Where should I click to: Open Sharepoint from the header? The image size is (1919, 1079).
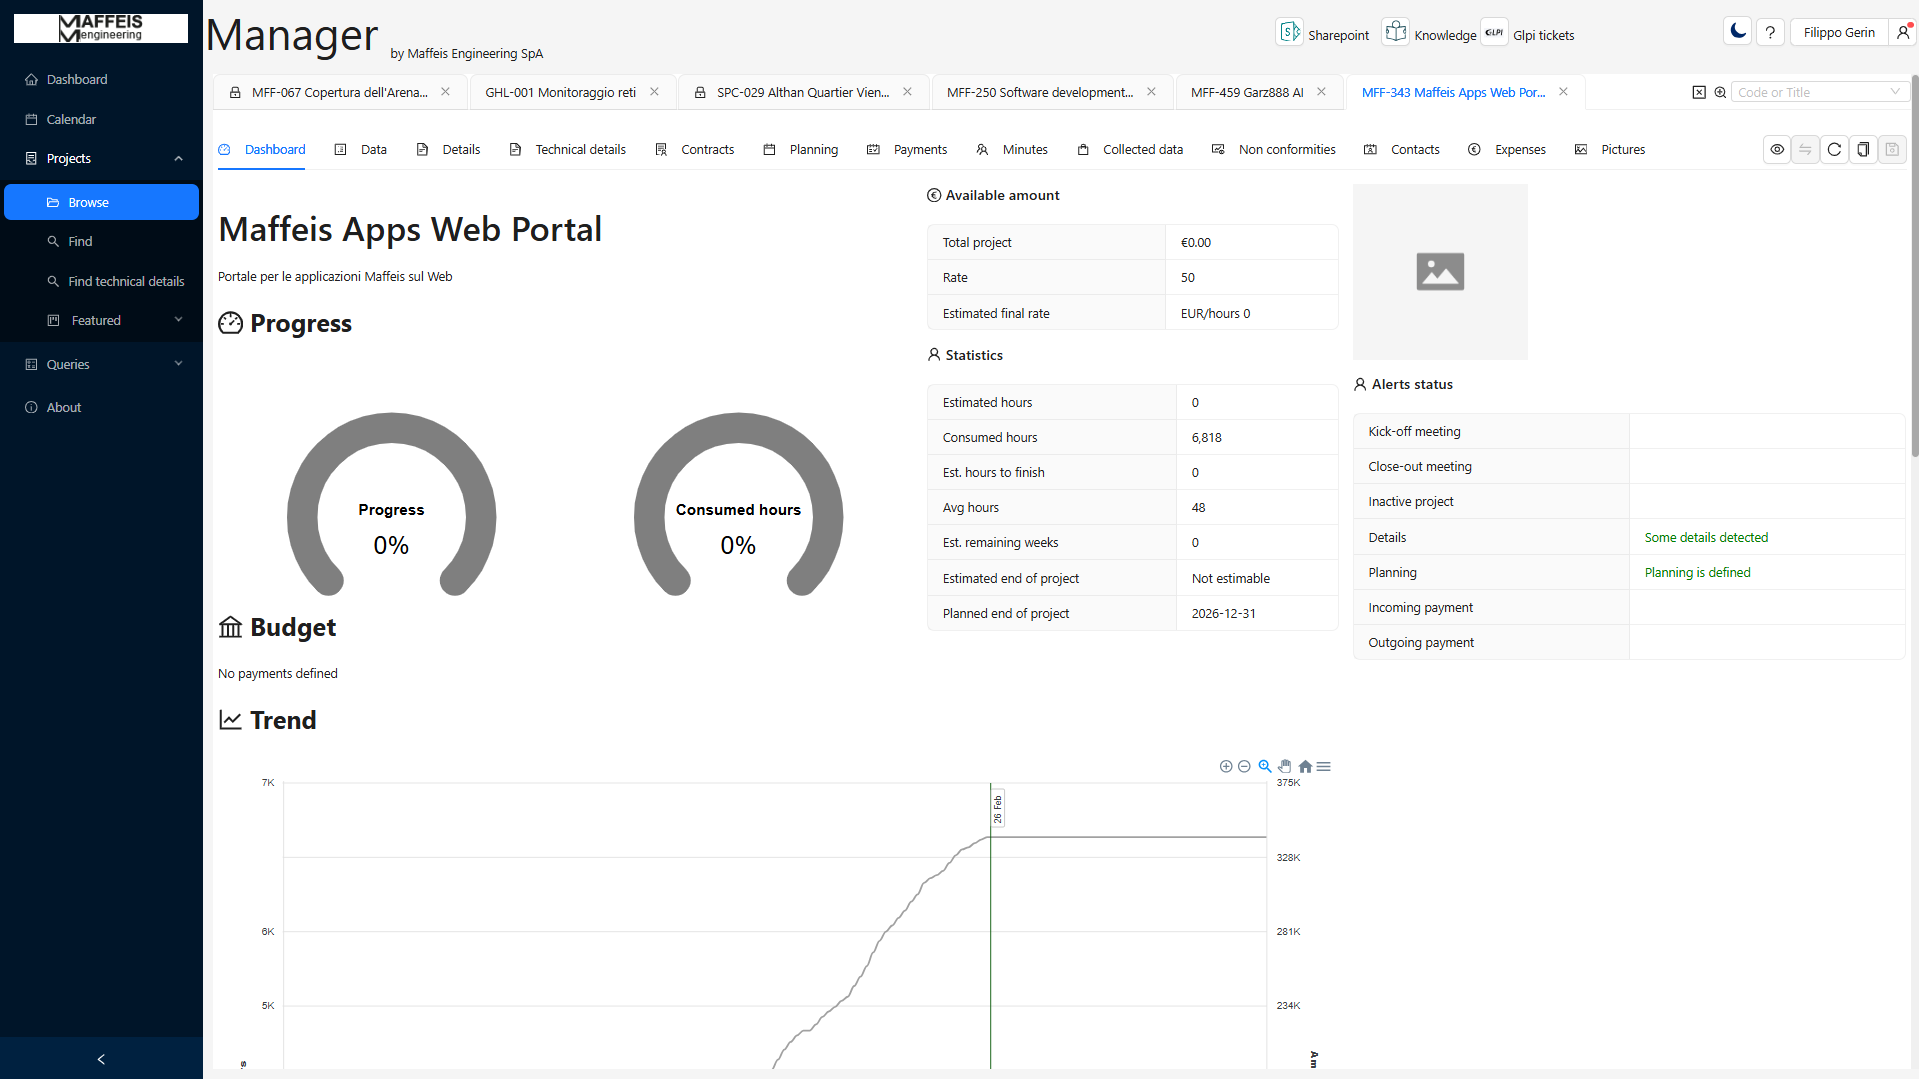[x=1322, y=32]
